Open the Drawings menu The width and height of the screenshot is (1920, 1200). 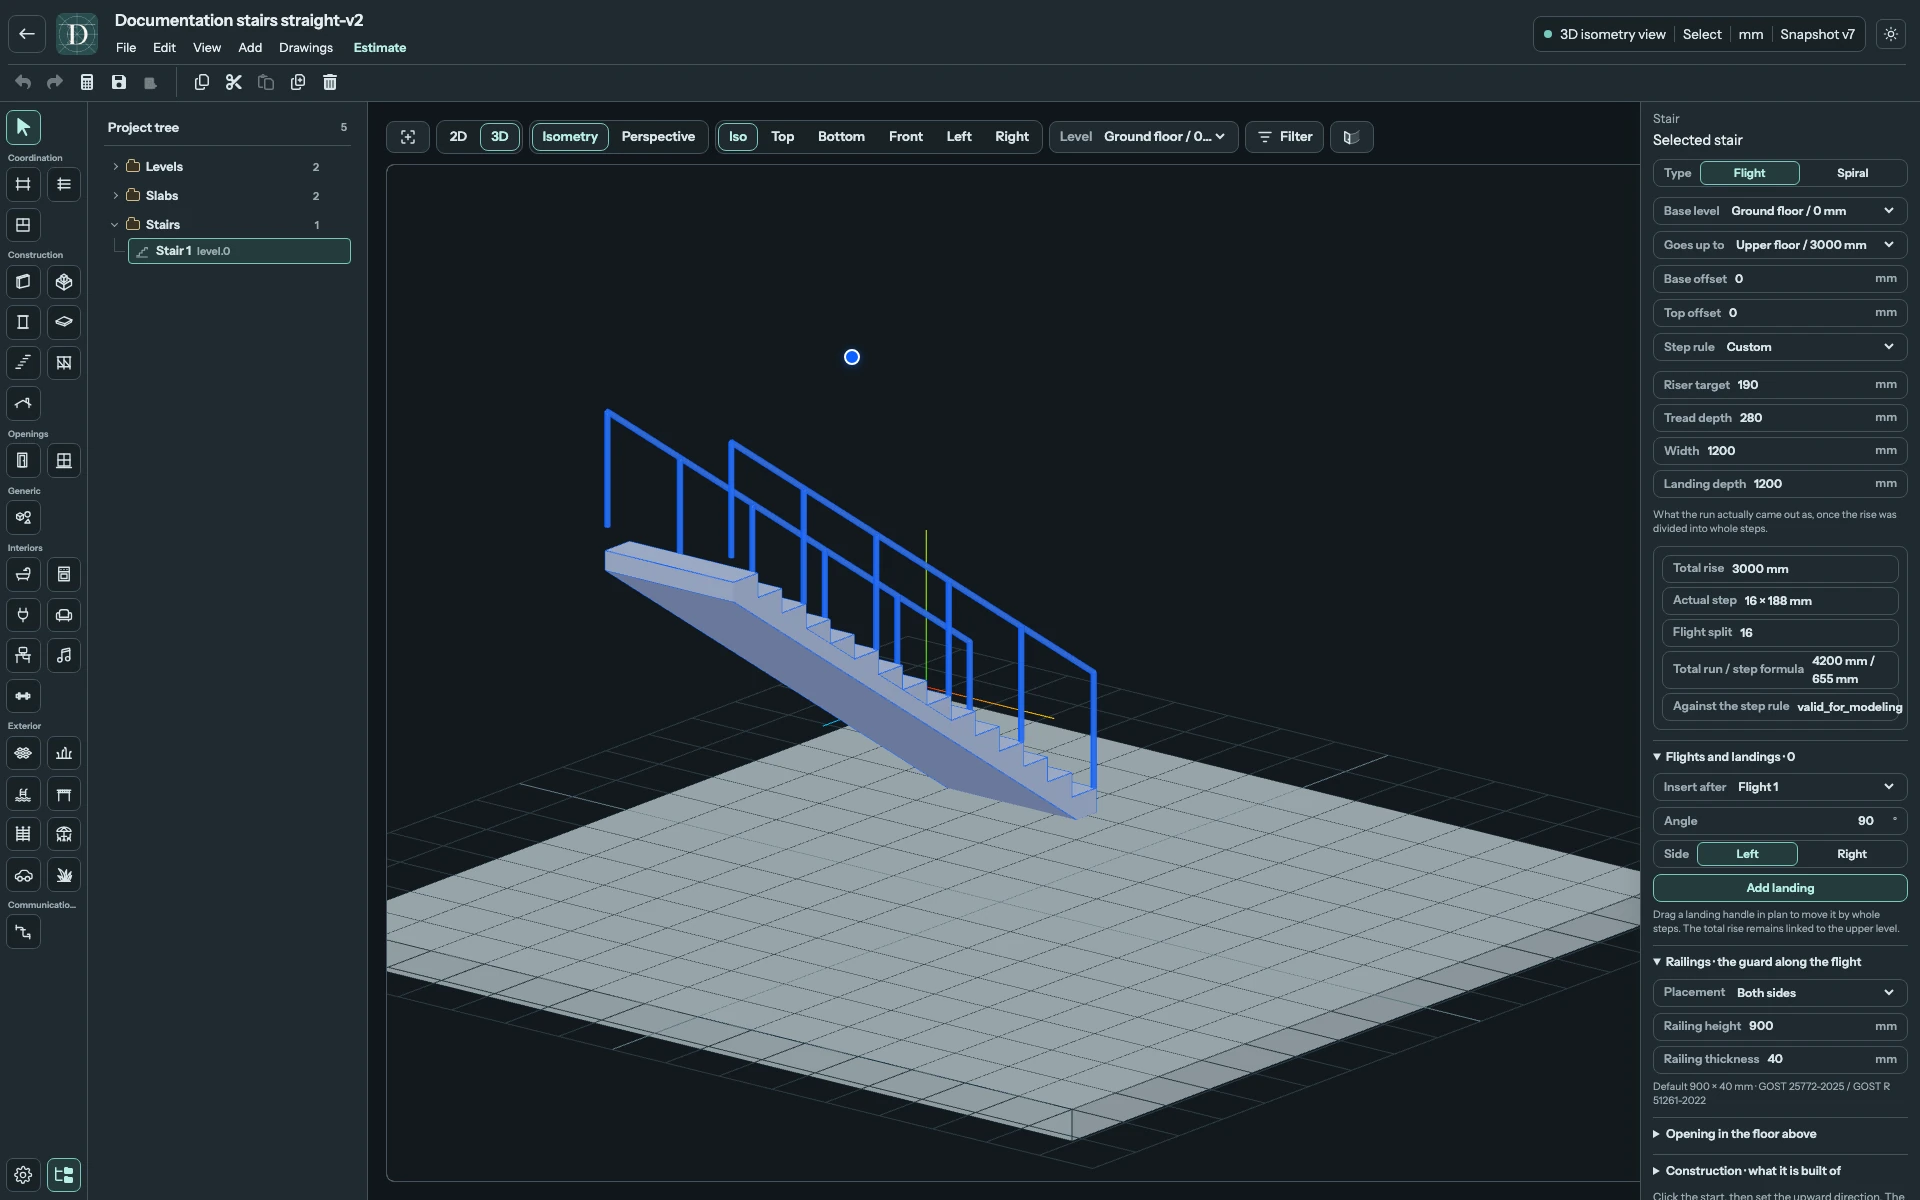306,48
